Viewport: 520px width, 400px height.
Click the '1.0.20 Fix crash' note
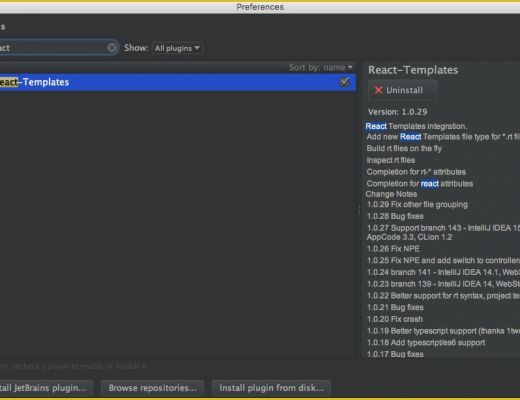pyautogui.click(x=395, y=319)
